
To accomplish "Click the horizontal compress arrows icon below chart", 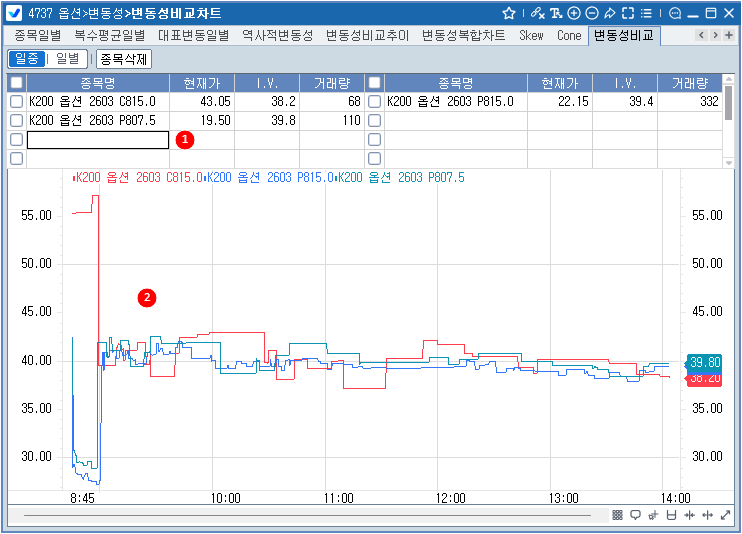I will coord(689,515).
